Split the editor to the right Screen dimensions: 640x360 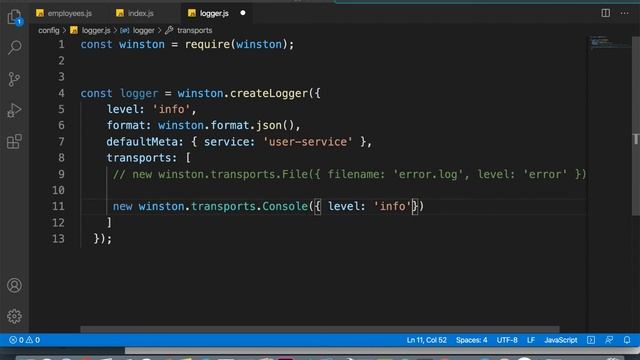point(606,13)
